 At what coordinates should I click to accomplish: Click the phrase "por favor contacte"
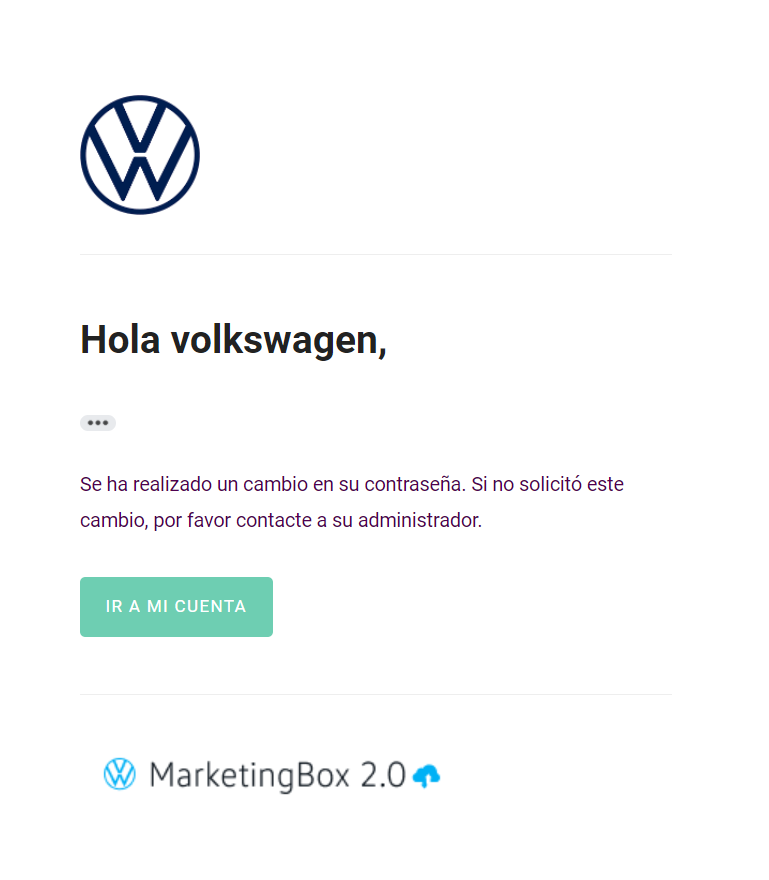232,520
